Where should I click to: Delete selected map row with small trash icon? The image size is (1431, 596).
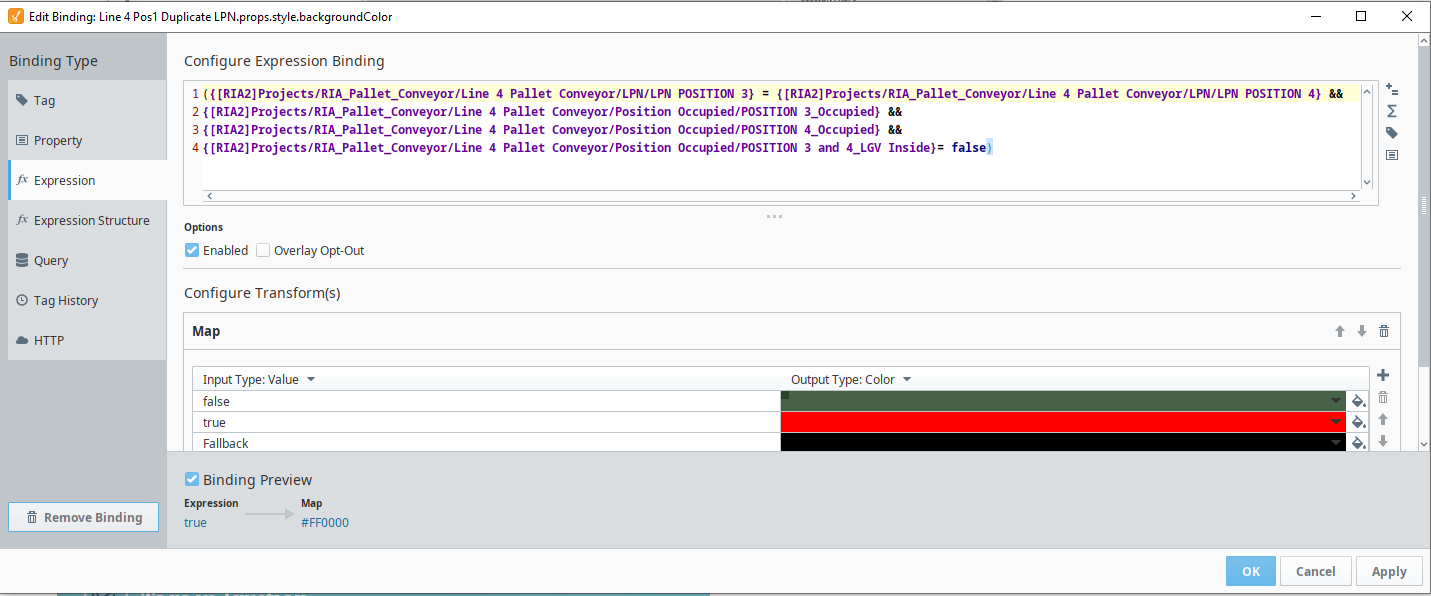(1383, 397)
